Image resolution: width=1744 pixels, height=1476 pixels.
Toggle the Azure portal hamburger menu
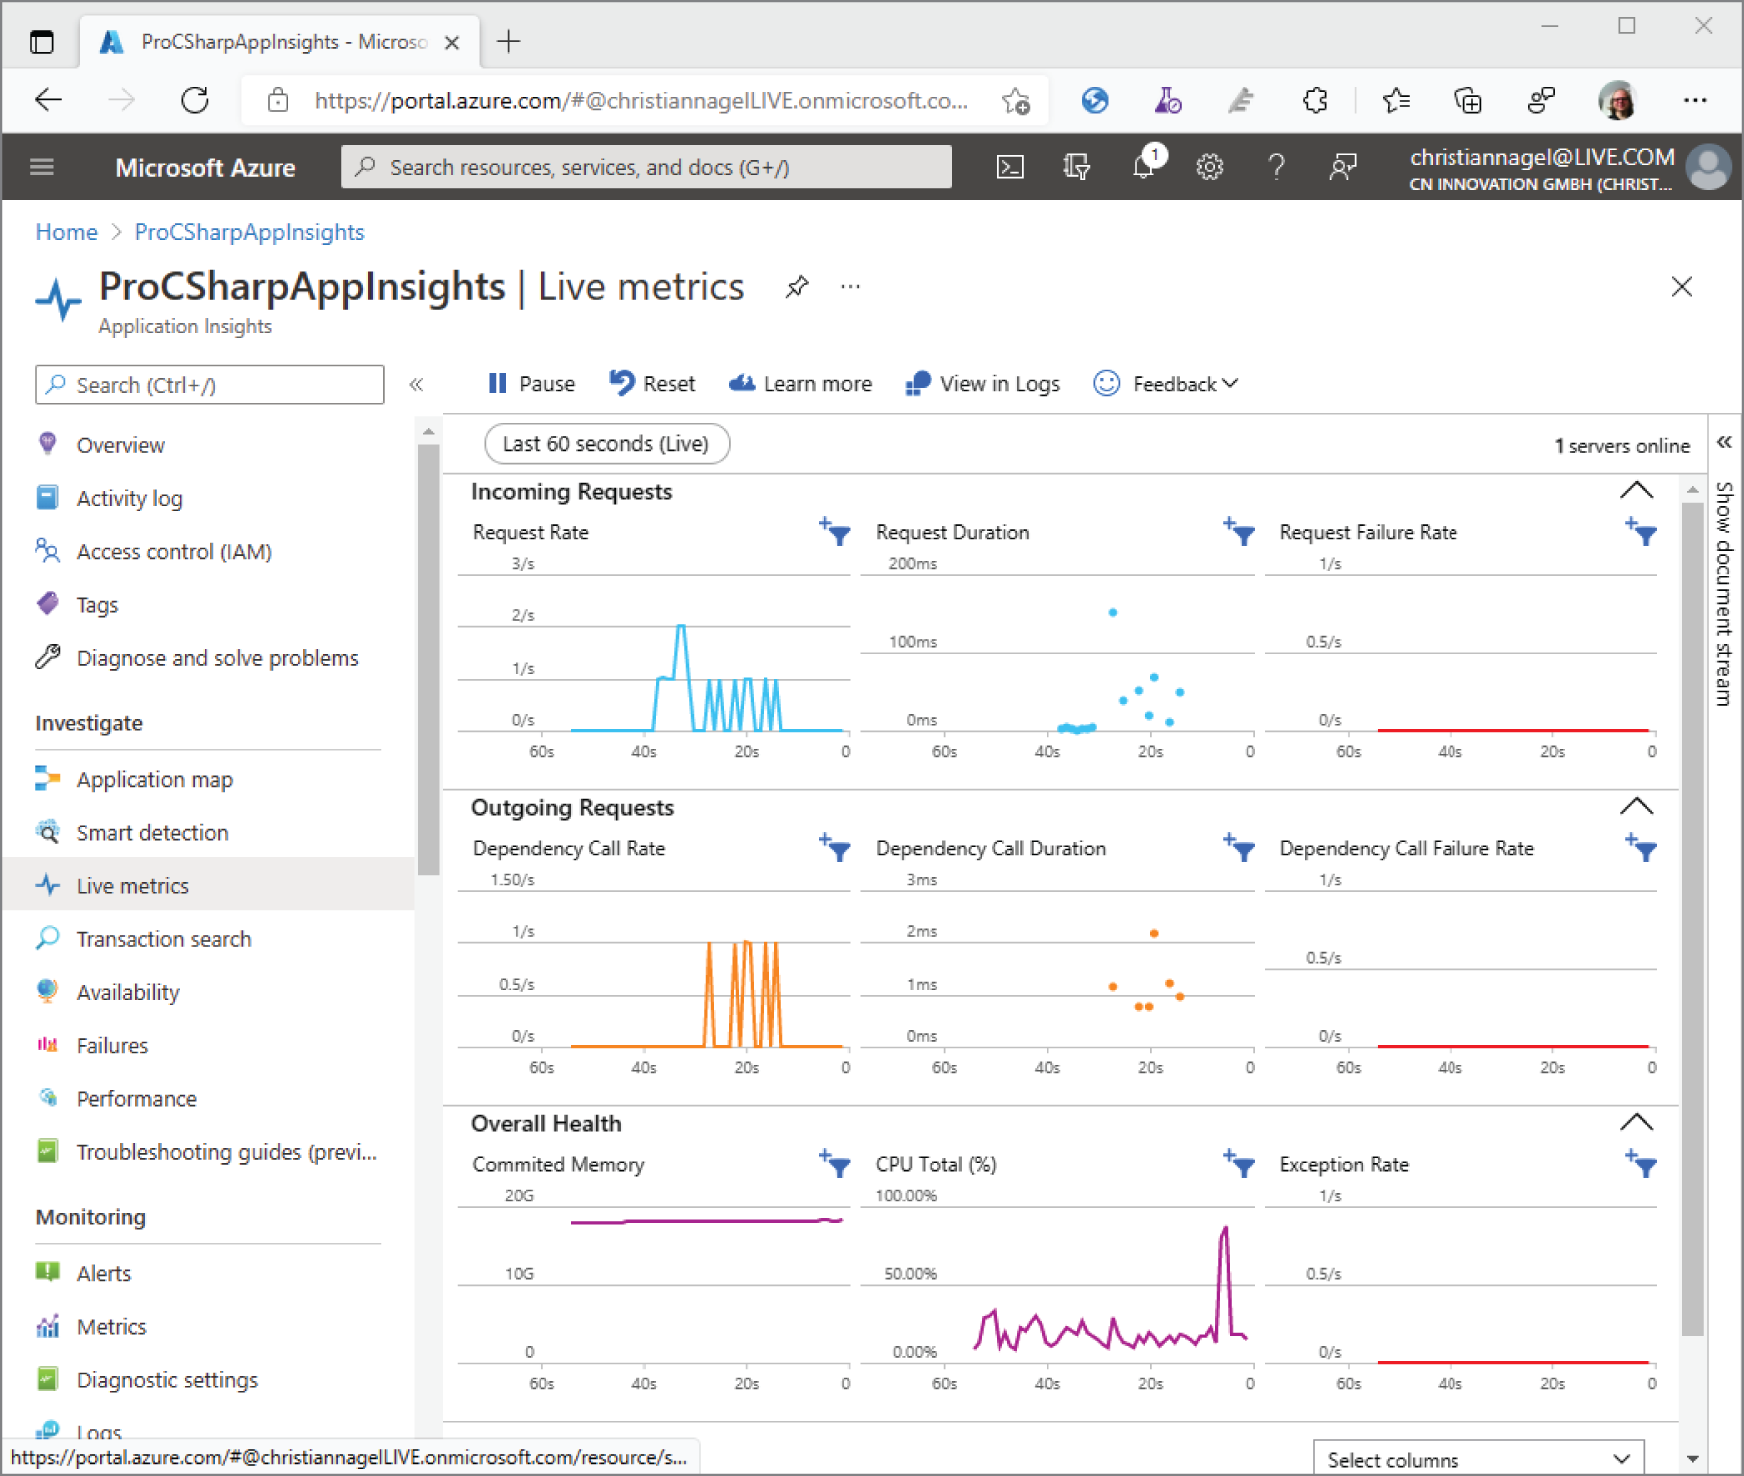41,167
